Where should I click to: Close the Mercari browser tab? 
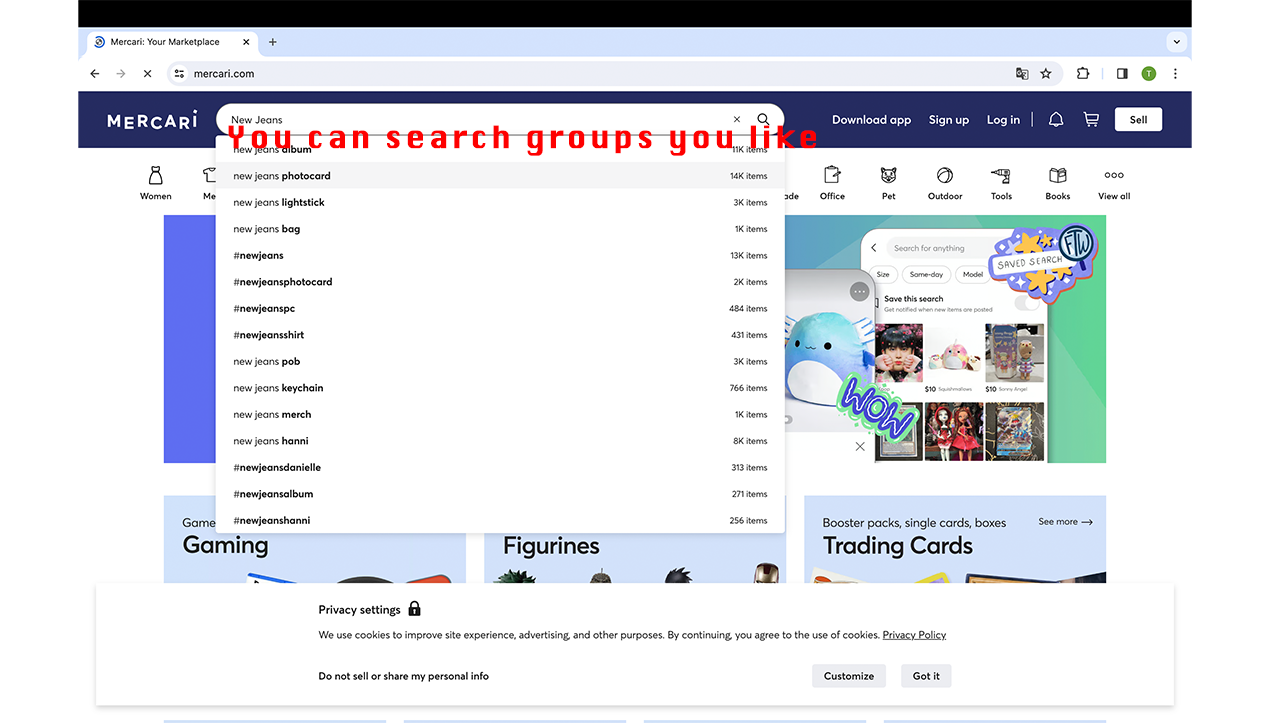click(x=247, y=42)
